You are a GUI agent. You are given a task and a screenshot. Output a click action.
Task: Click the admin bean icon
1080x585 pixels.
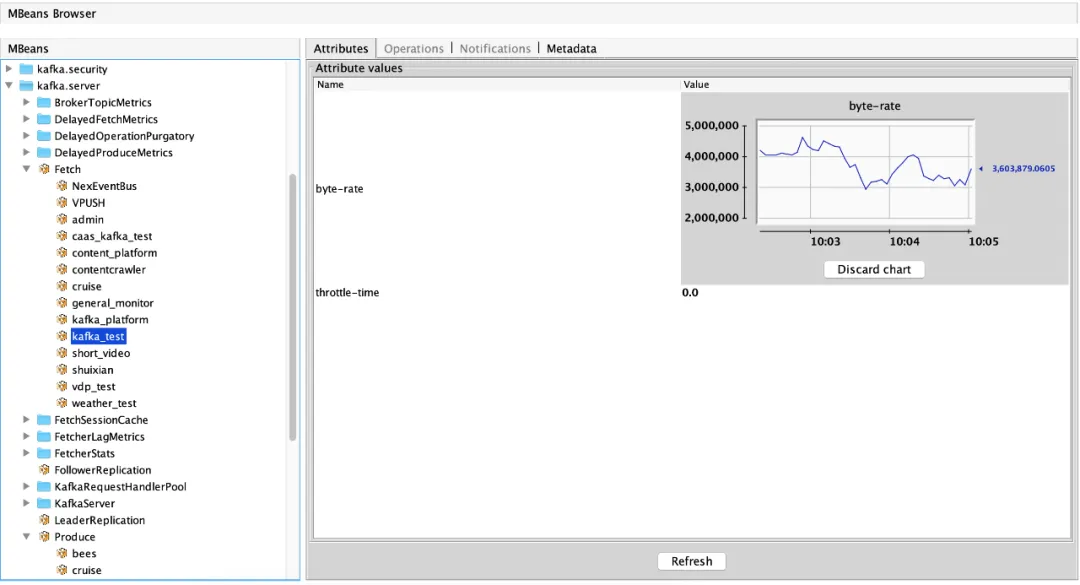tap(61, 219)
